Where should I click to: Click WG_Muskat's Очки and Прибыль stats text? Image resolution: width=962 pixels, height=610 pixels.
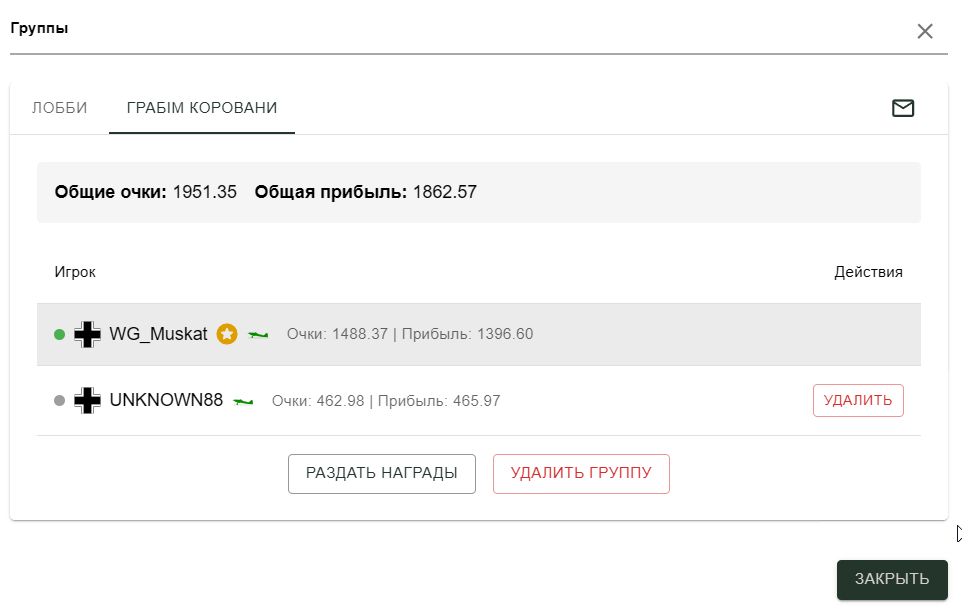pos(410,334)
